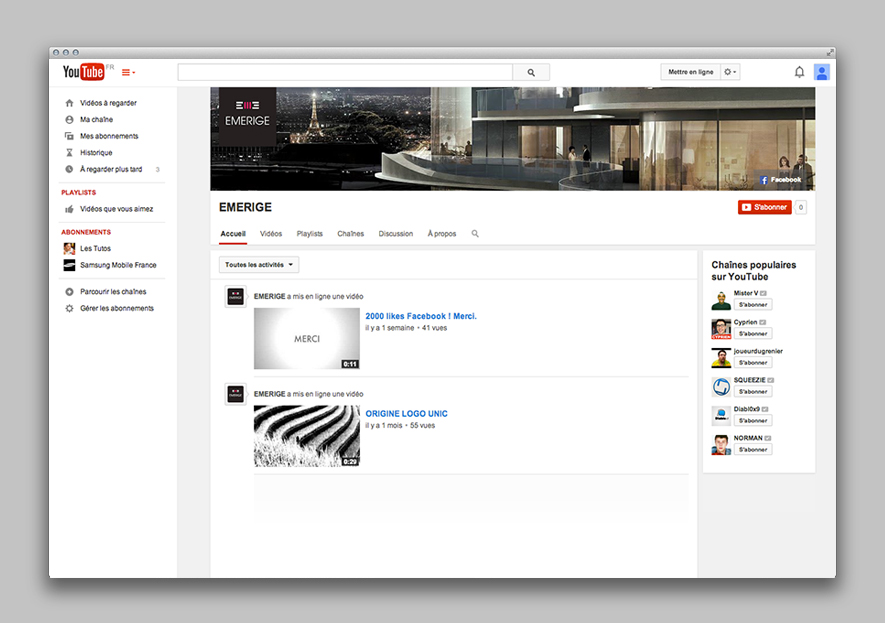
Task: Open Ma chaîne in sidebar
Action: point(97,120)
